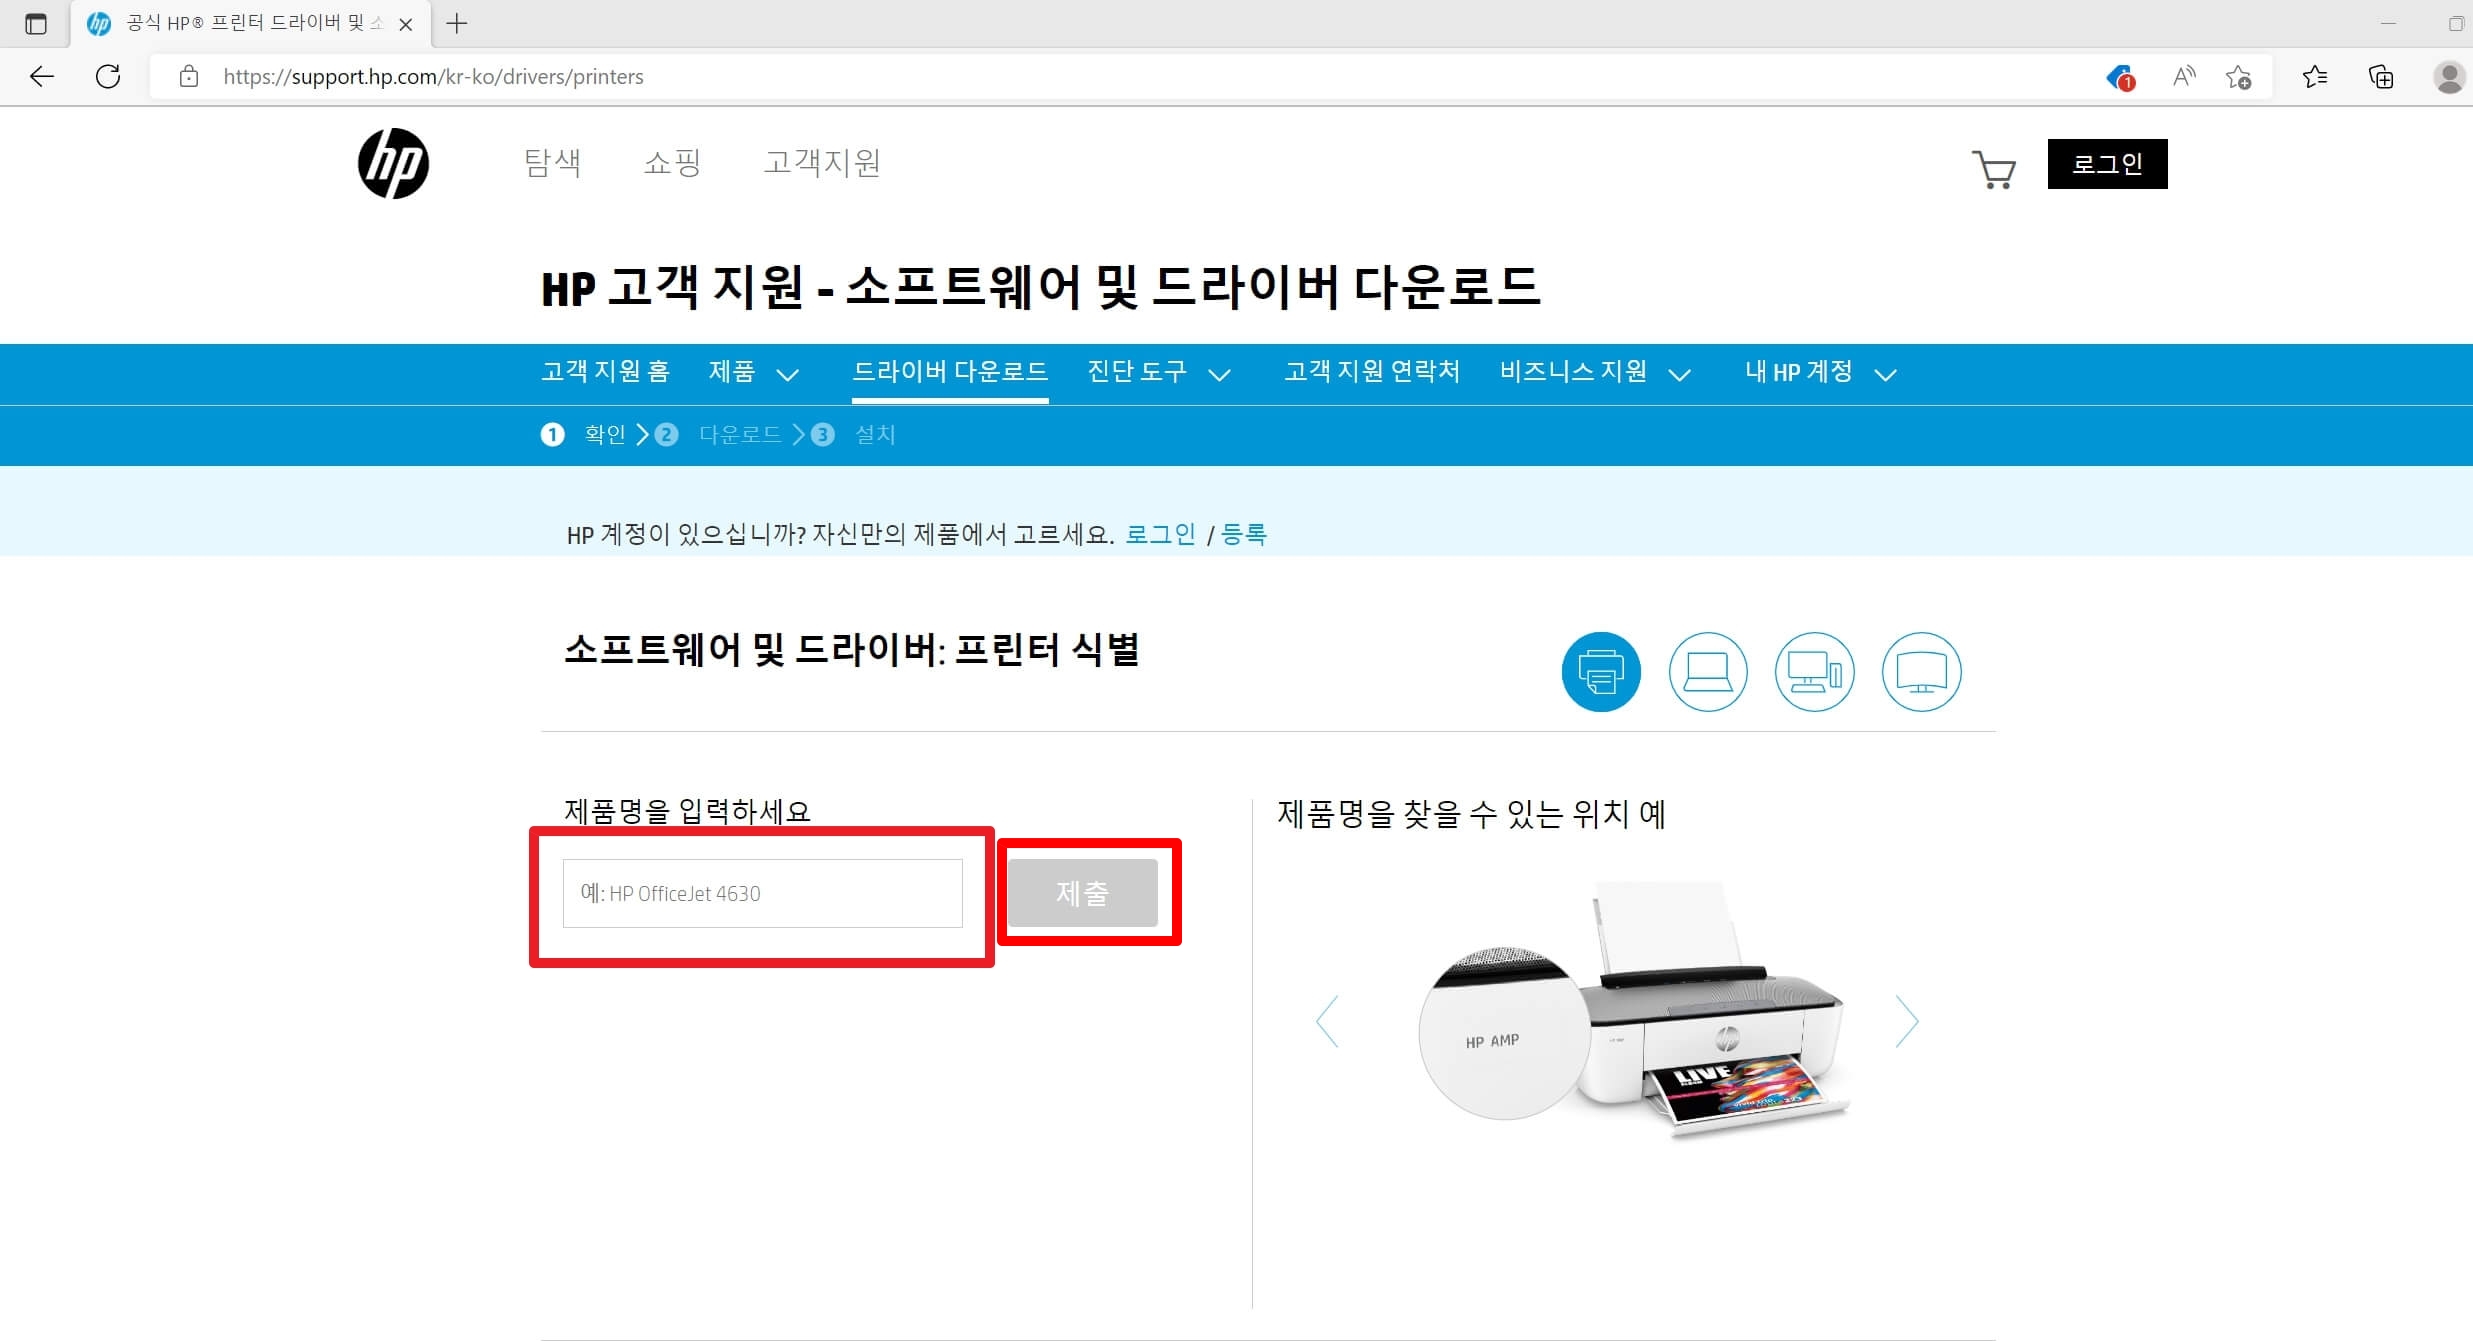Expand the 제품 dropdown menu
The width and height of the screenshot is (2473, 1341).
[x=753, y=373]
